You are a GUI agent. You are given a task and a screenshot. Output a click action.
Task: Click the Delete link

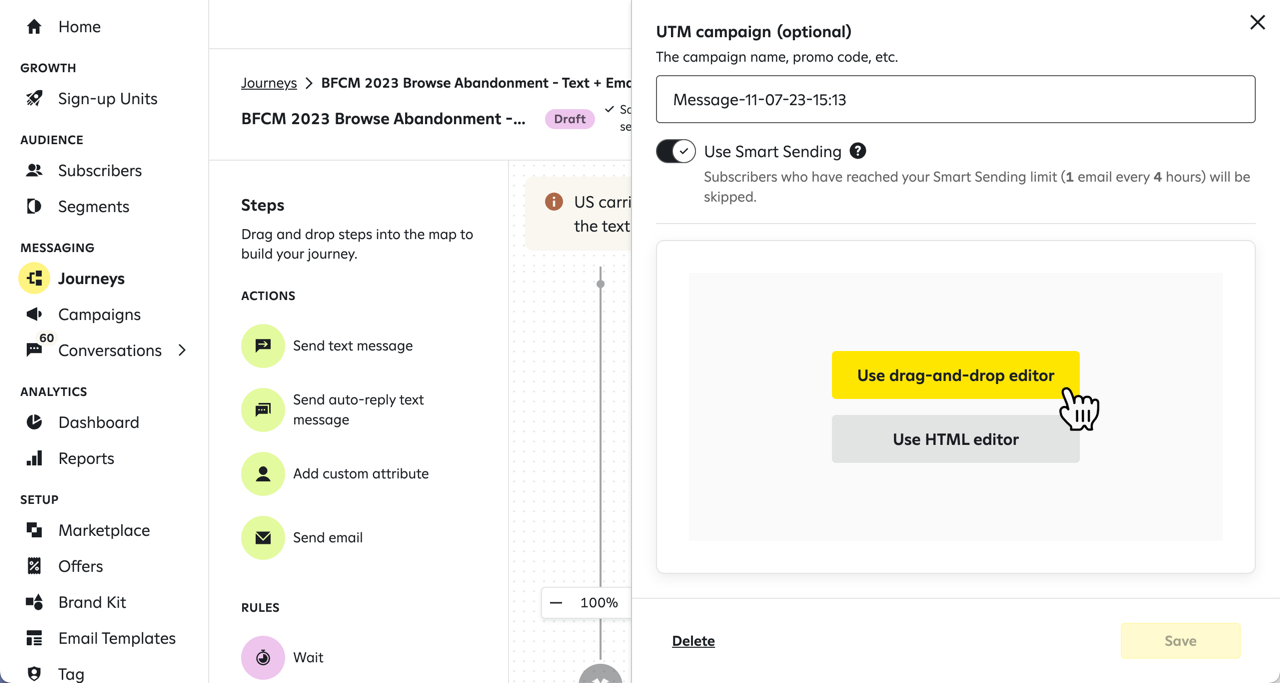pyautogui.click(x=693, y=641)
